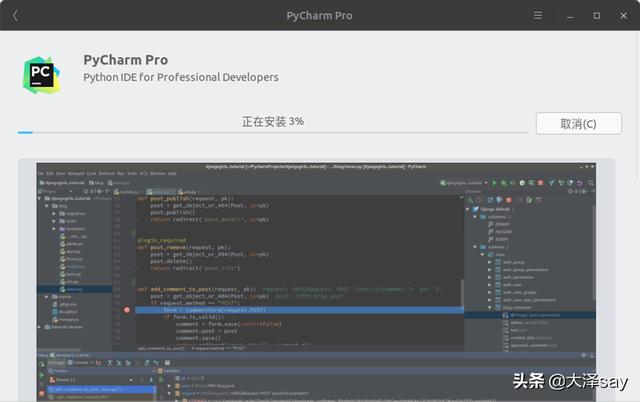Select the "PyCharm Pro" app name heading
The height and width of the screenshot is (402, 640).
coord(126,60)
